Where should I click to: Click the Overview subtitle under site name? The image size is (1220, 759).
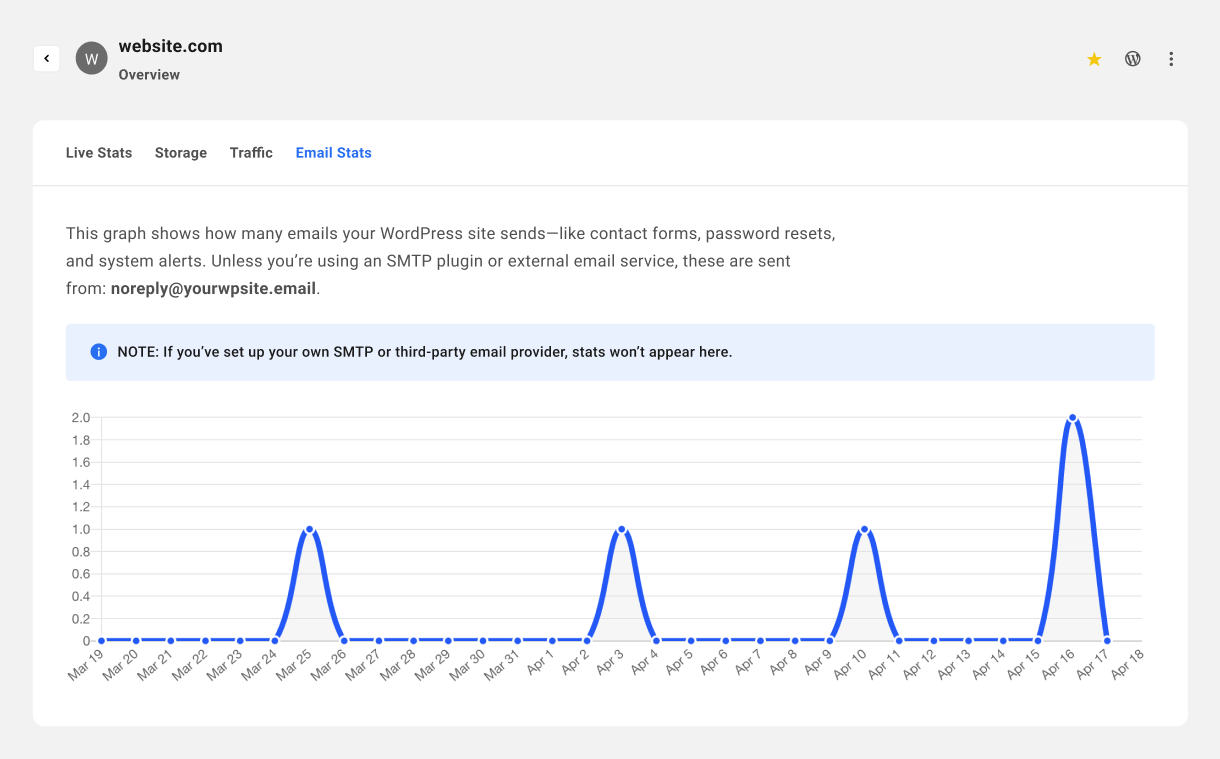[x=149, y=75]
